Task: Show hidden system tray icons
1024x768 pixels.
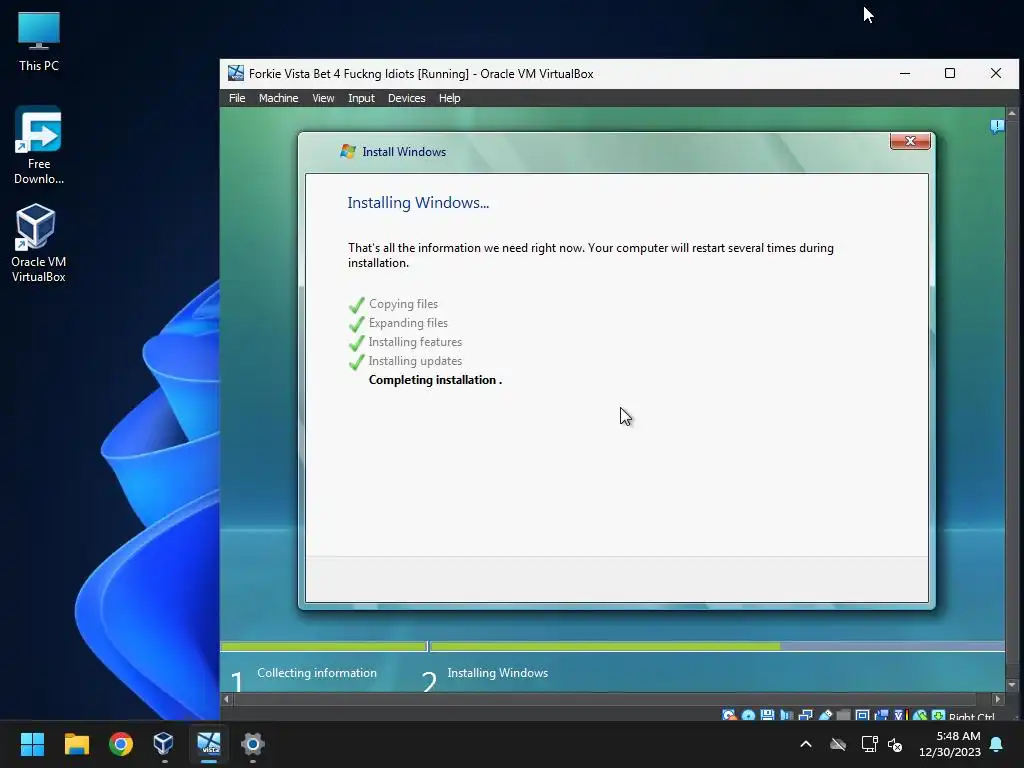Action: tap(806, 744)
